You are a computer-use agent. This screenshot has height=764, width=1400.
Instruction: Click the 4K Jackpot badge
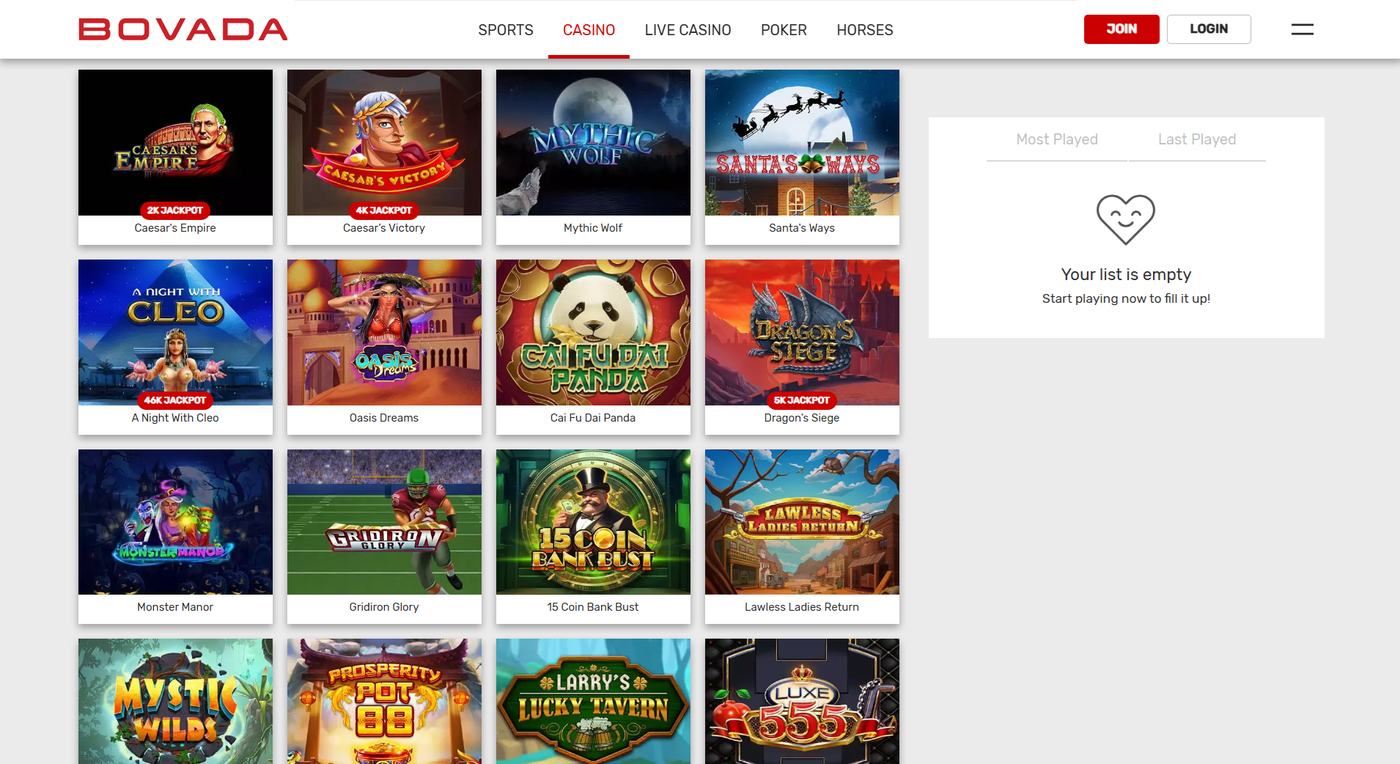pos(384,210)
